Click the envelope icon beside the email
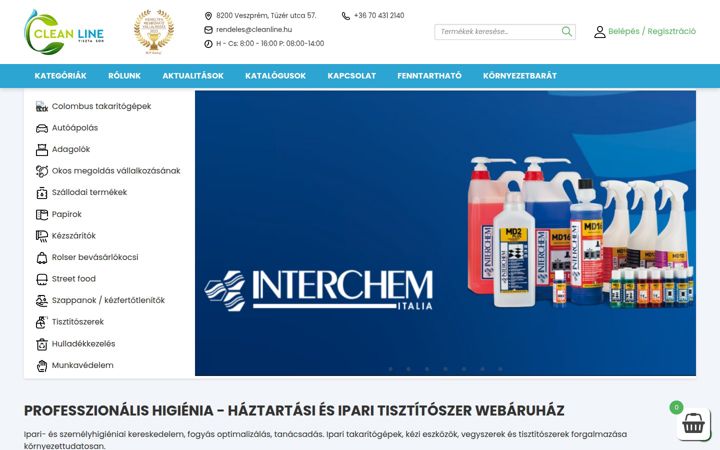 [x=208, y=30]
